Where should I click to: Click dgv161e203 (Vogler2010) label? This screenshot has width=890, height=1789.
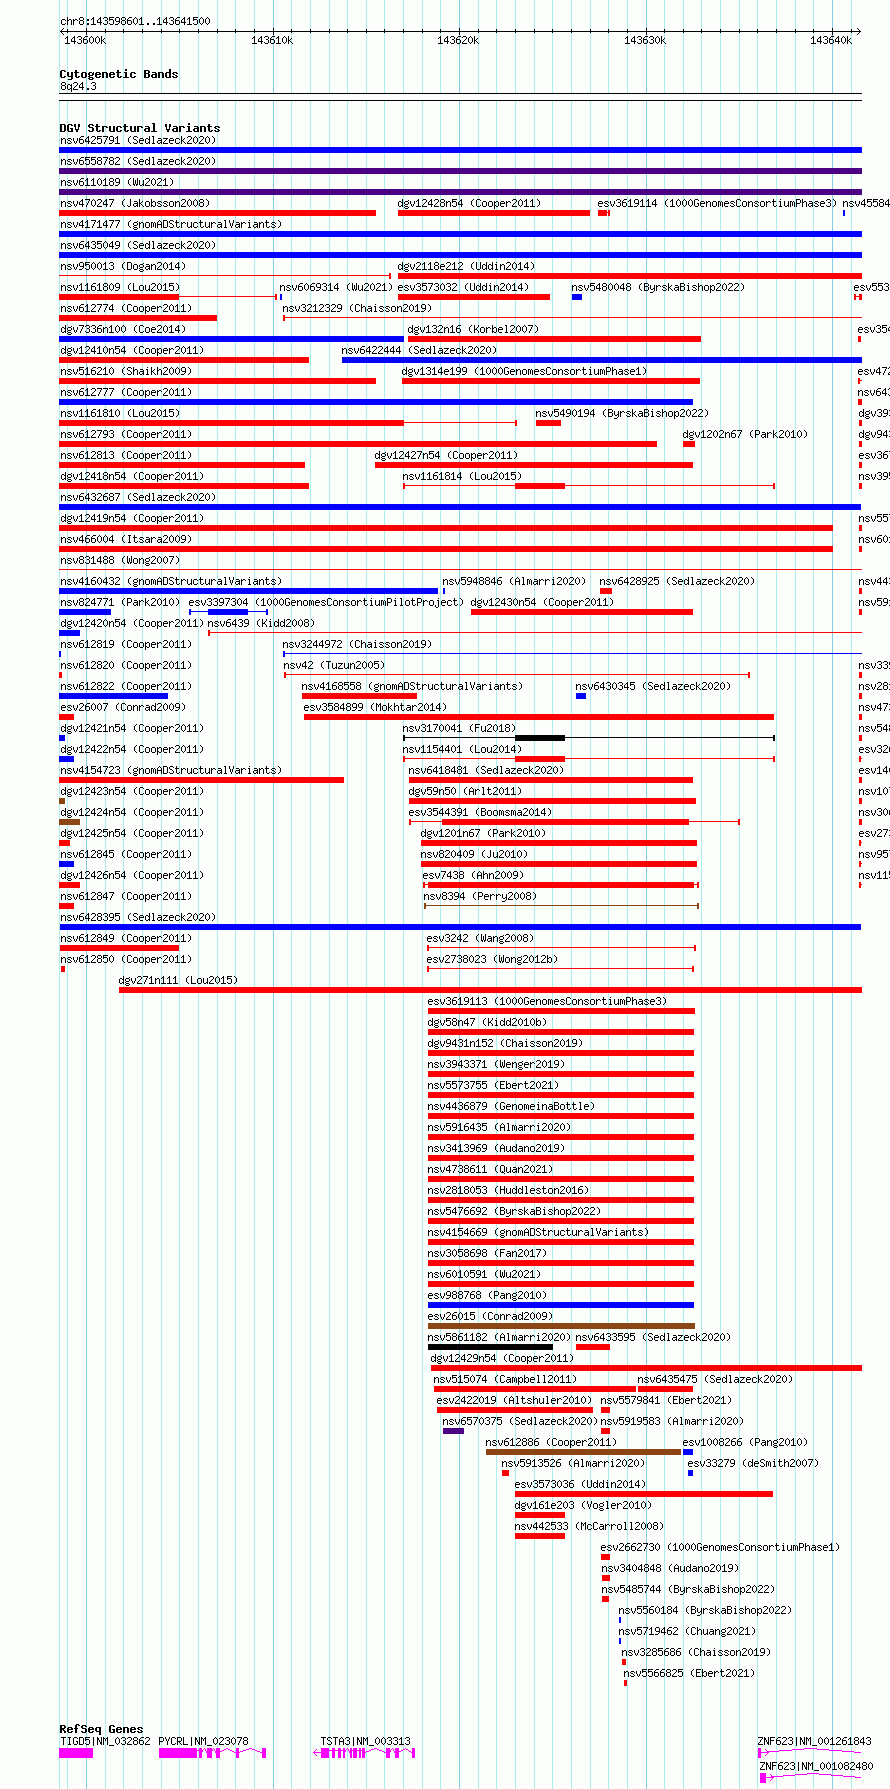(584, 1505)
